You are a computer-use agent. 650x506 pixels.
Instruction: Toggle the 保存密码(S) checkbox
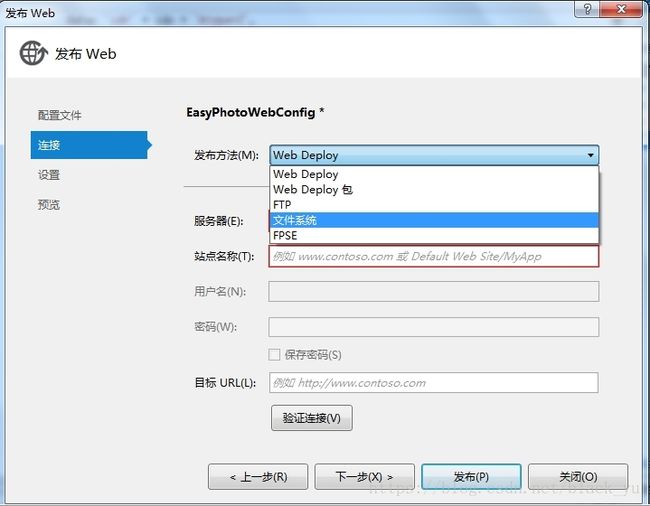pyautogui.click(x=274, y=355)
